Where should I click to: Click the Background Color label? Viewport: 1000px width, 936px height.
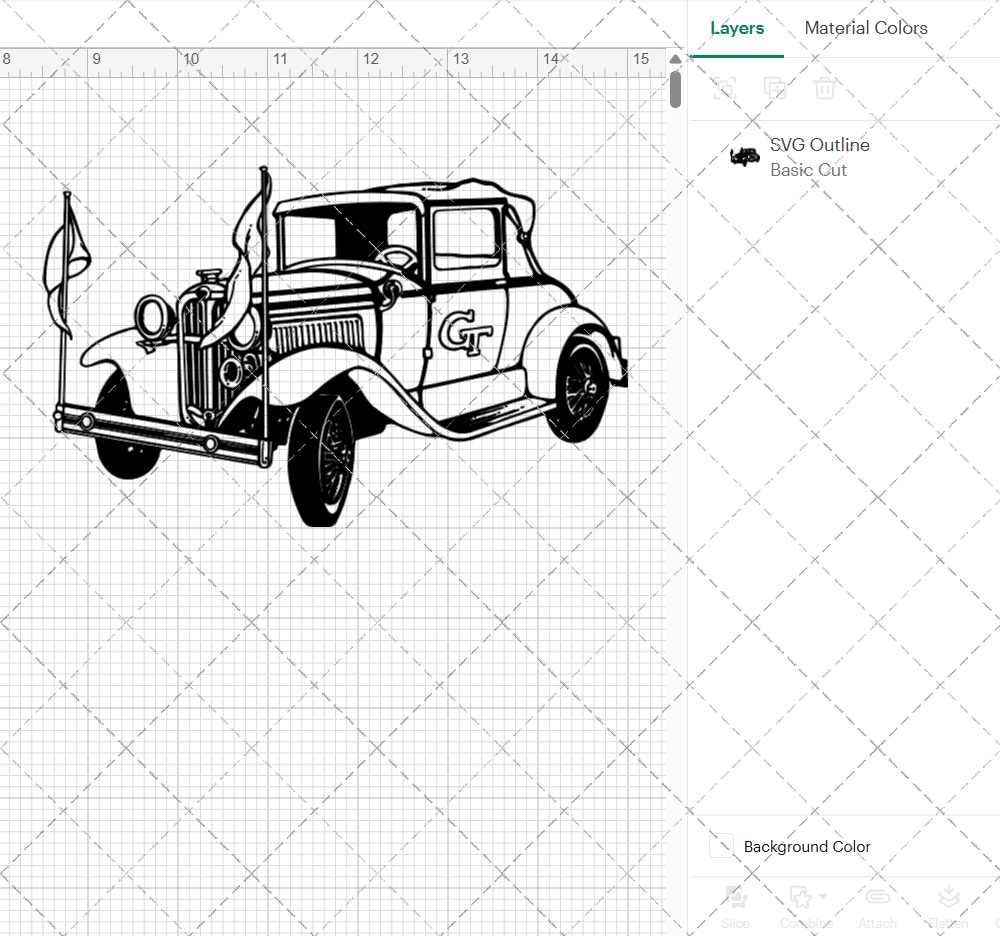(807, 847)
